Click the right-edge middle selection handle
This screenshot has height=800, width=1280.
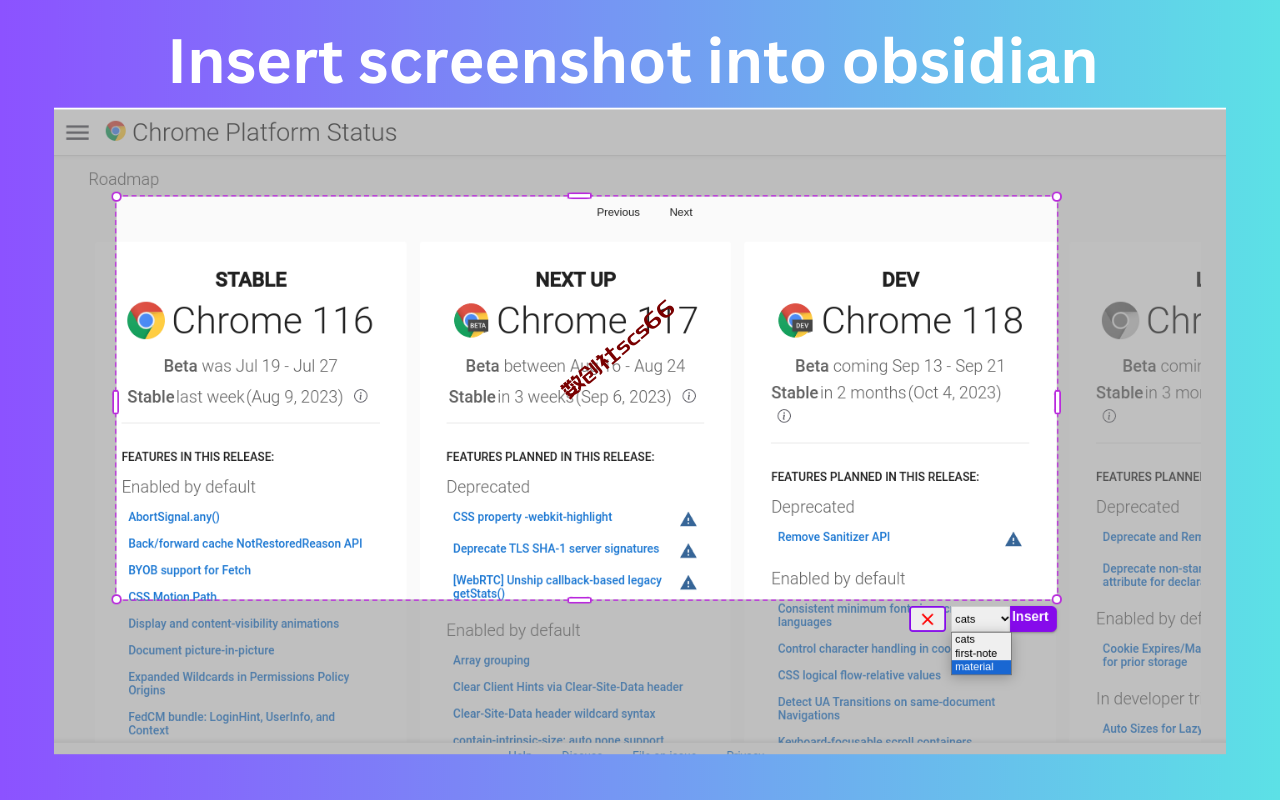tap(1057, 402)
